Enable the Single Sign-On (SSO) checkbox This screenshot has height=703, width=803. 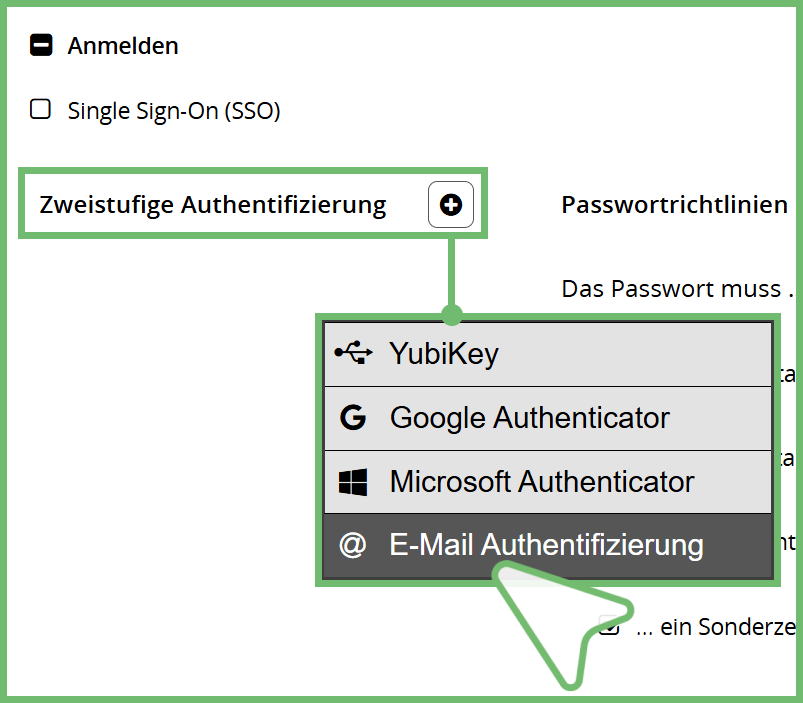pos(40,109)
